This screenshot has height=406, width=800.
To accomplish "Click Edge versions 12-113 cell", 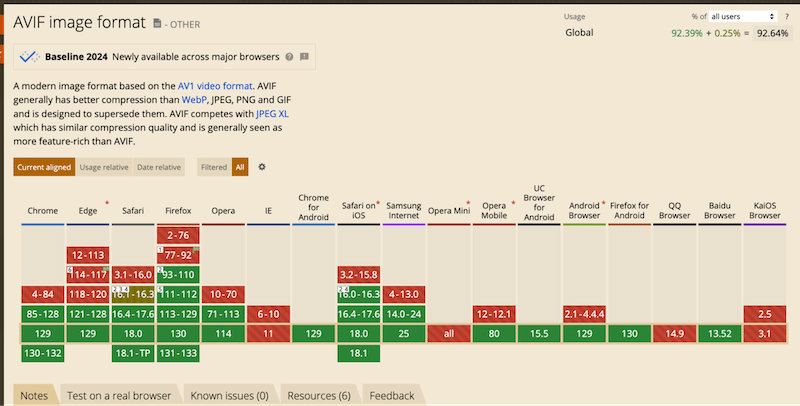I will click(88, 255).
